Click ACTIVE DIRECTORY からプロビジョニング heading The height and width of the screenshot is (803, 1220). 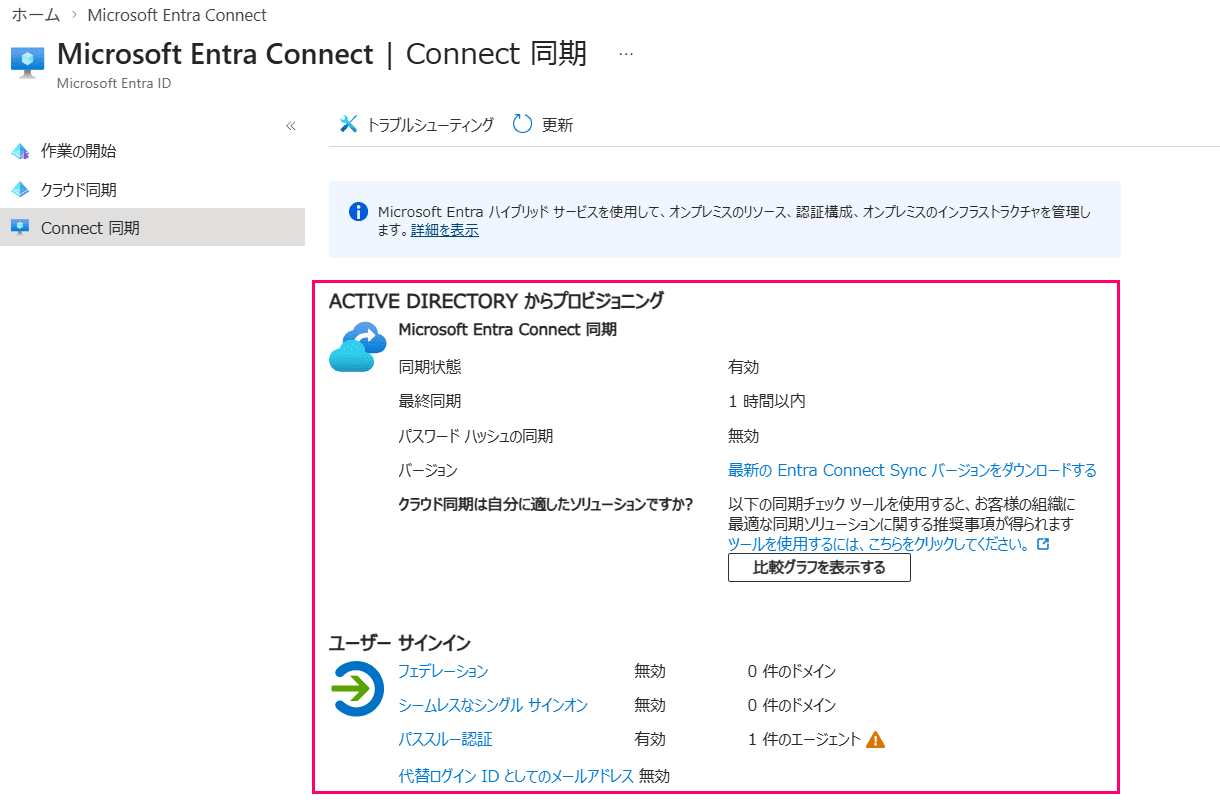point(496,300)
